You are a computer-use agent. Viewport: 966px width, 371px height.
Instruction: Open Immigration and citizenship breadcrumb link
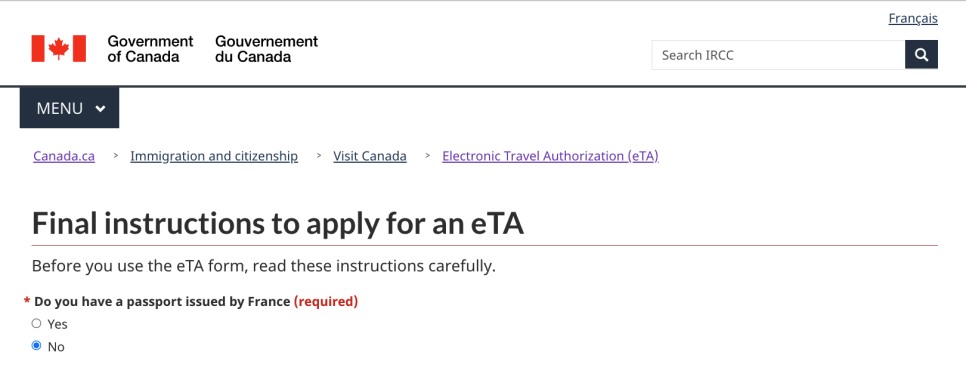[214, 156]
